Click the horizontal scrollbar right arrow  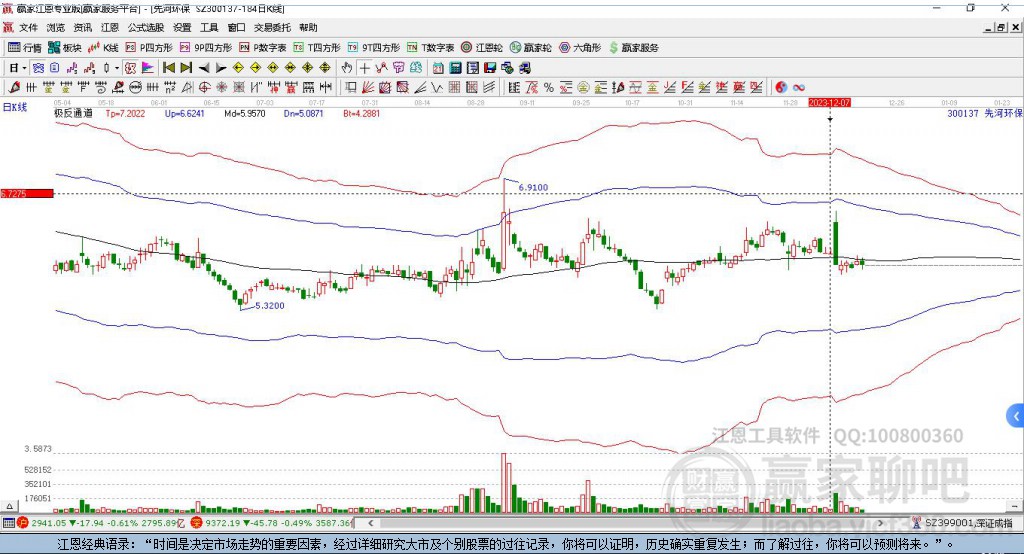pyautogui.click(x=880, y=523)
